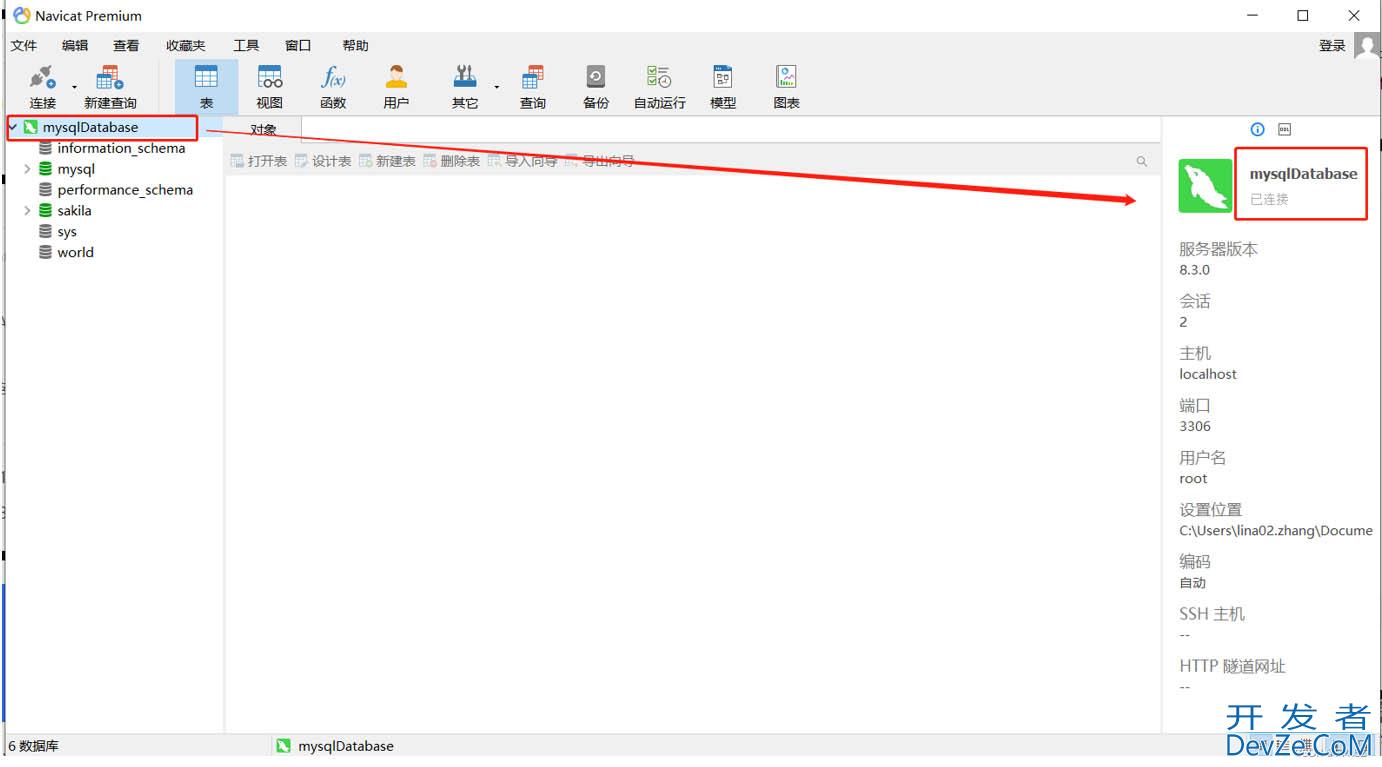The width and height of the screenshot is (1382, 767).
Task: Click the world database icon
Action: coord(45,253)
